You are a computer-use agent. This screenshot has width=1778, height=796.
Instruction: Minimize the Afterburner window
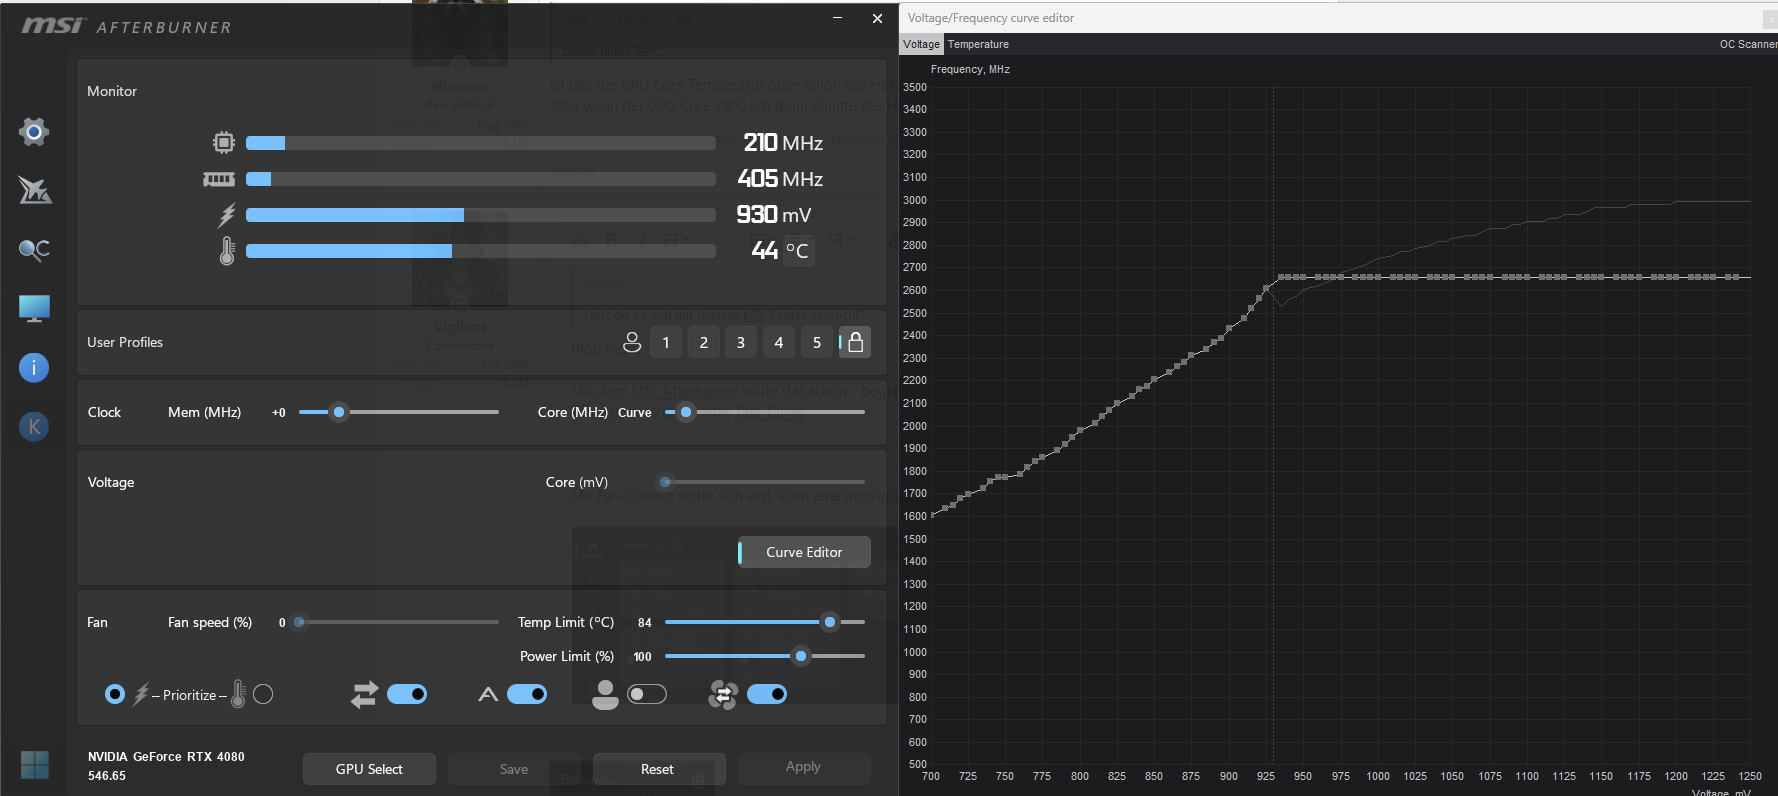(837, 18)
